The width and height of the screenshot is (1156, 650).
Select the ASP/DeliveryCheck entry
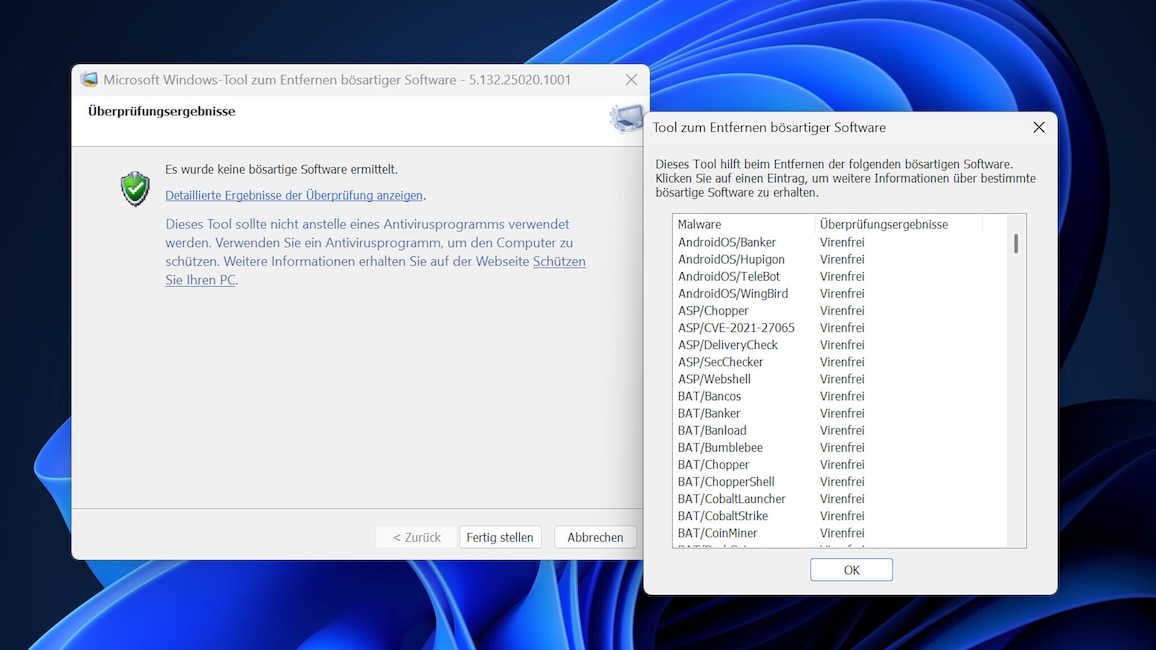click(728, 345)
